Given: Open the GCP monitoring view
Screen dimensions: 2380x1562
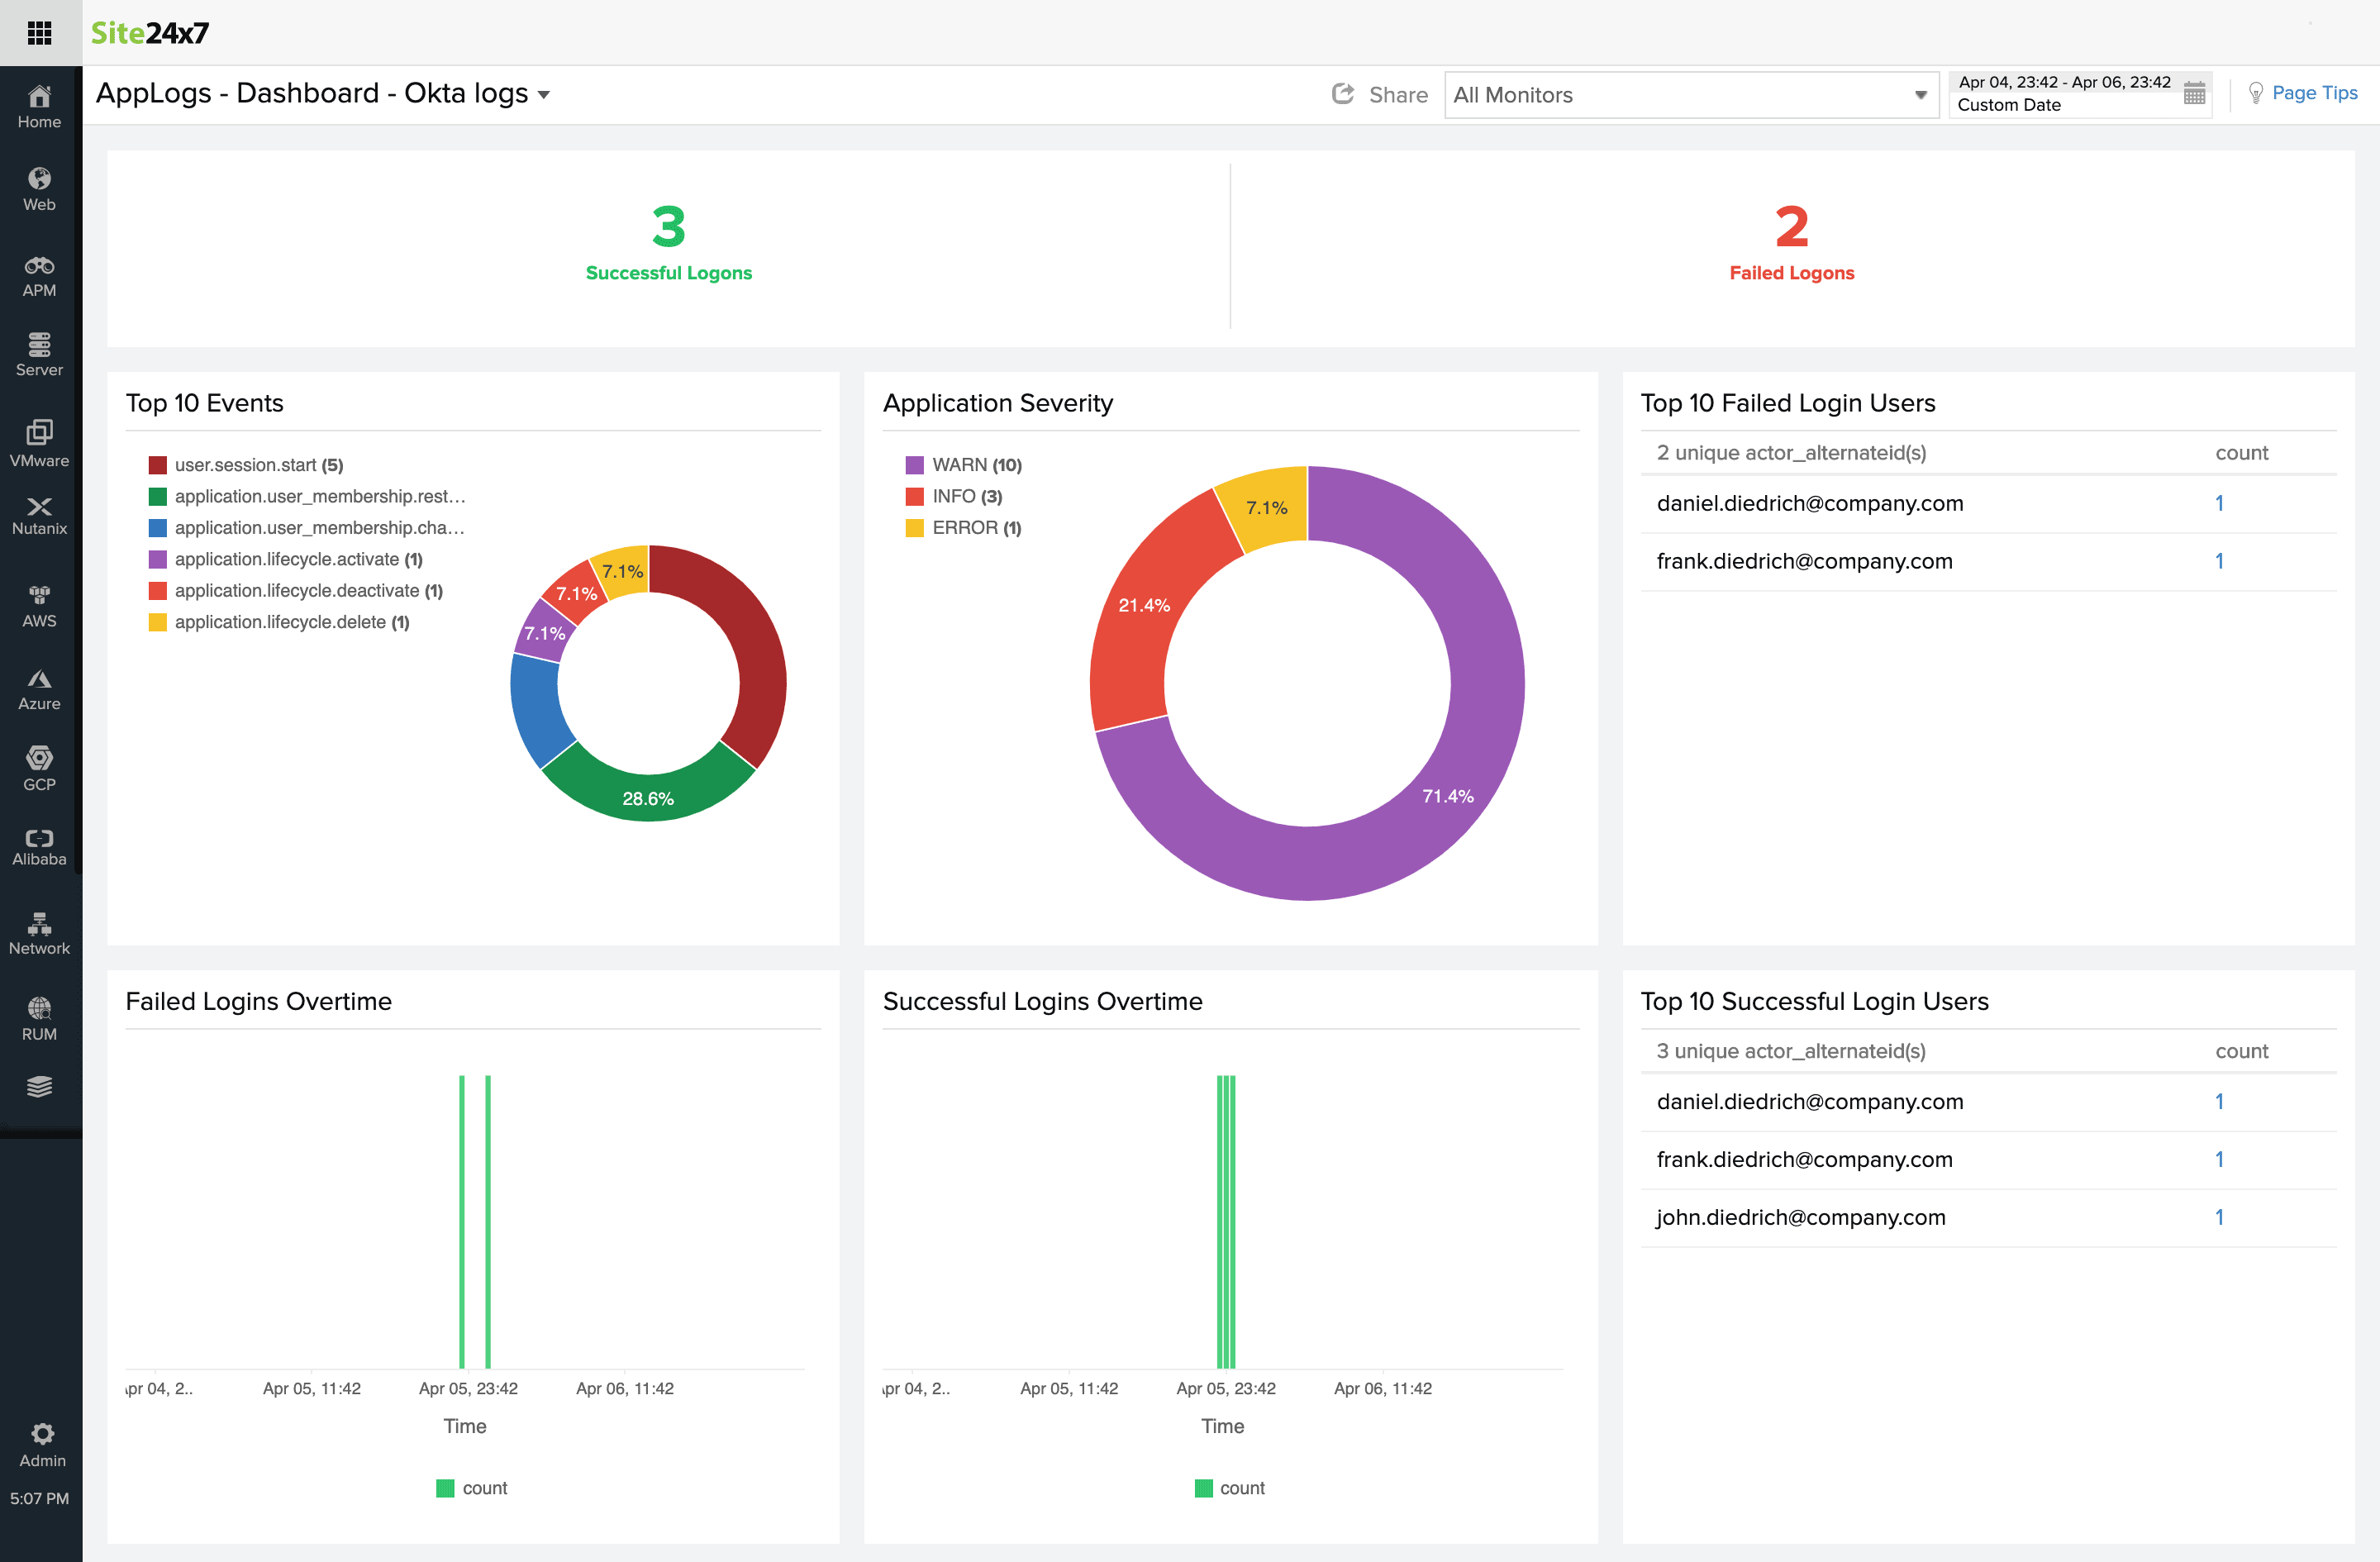Looking at the screenshot, I should tap(39, 765).
